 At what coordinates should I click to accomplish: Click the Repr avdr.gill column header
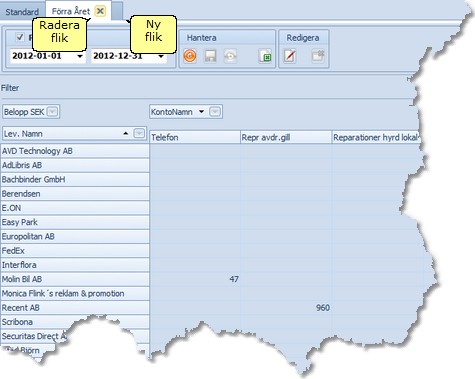[x=286, y=137]
